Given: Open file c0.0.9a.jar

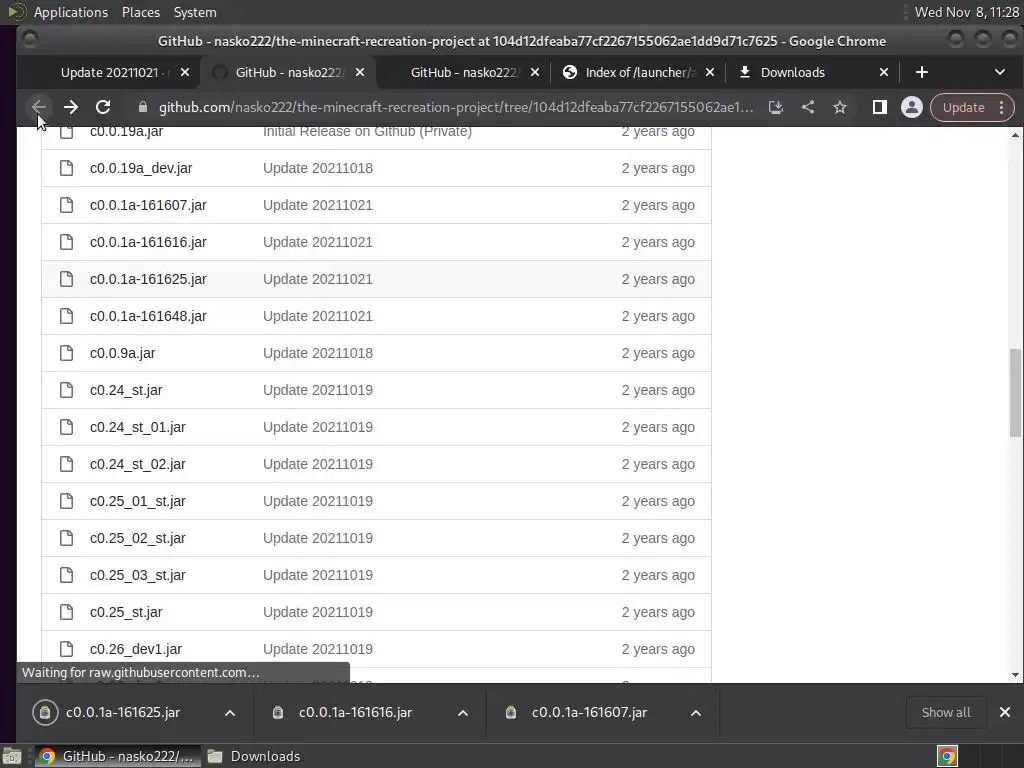Looking at the screenshot, I should [x=123, y=353].
